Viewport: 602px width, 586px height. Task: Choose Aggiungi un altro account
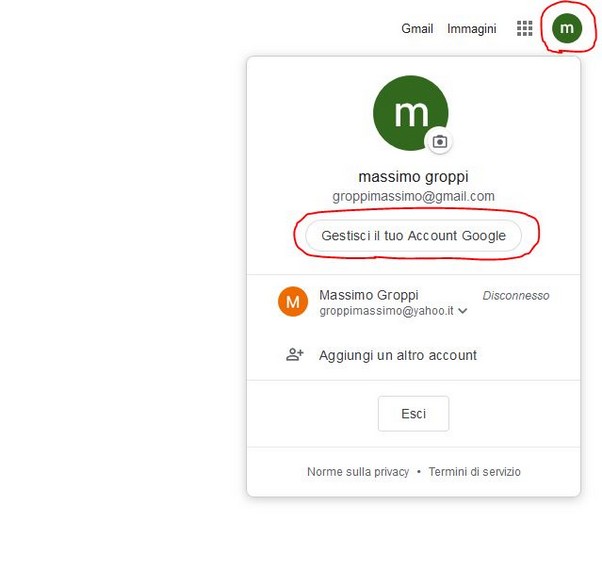click(398, 355)
